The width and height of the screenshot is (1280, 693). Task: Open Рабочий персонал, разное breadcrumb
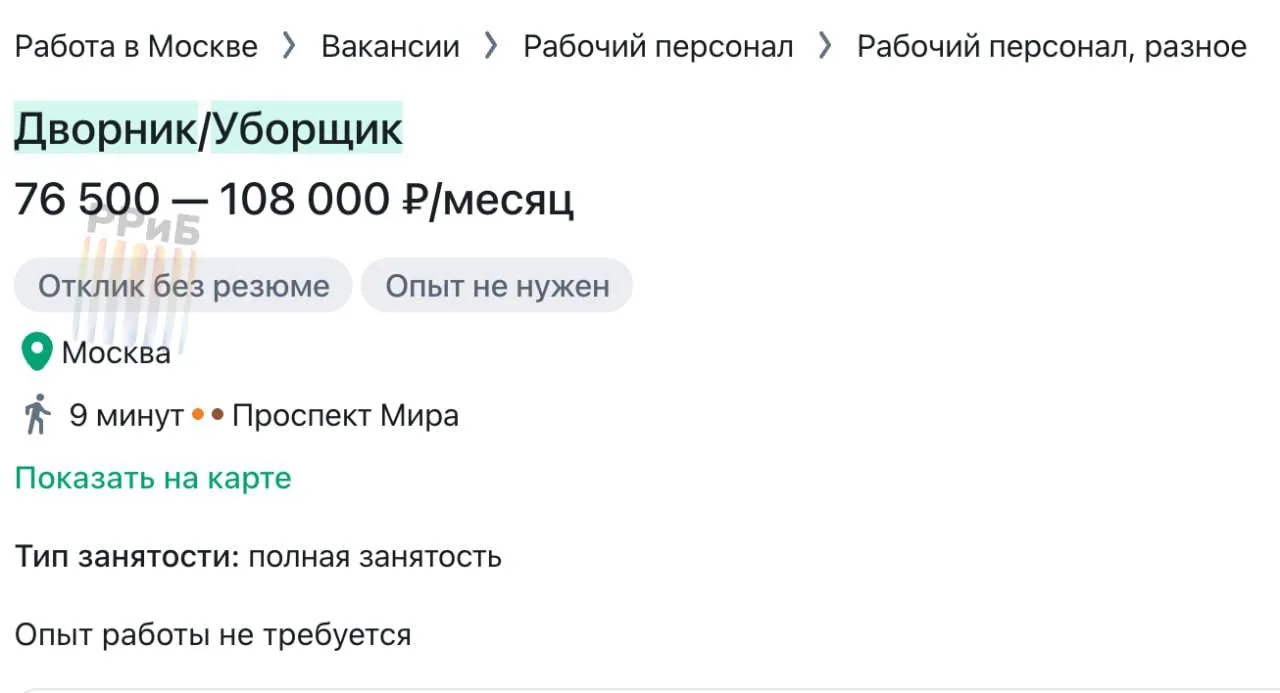coord(1052,46)
